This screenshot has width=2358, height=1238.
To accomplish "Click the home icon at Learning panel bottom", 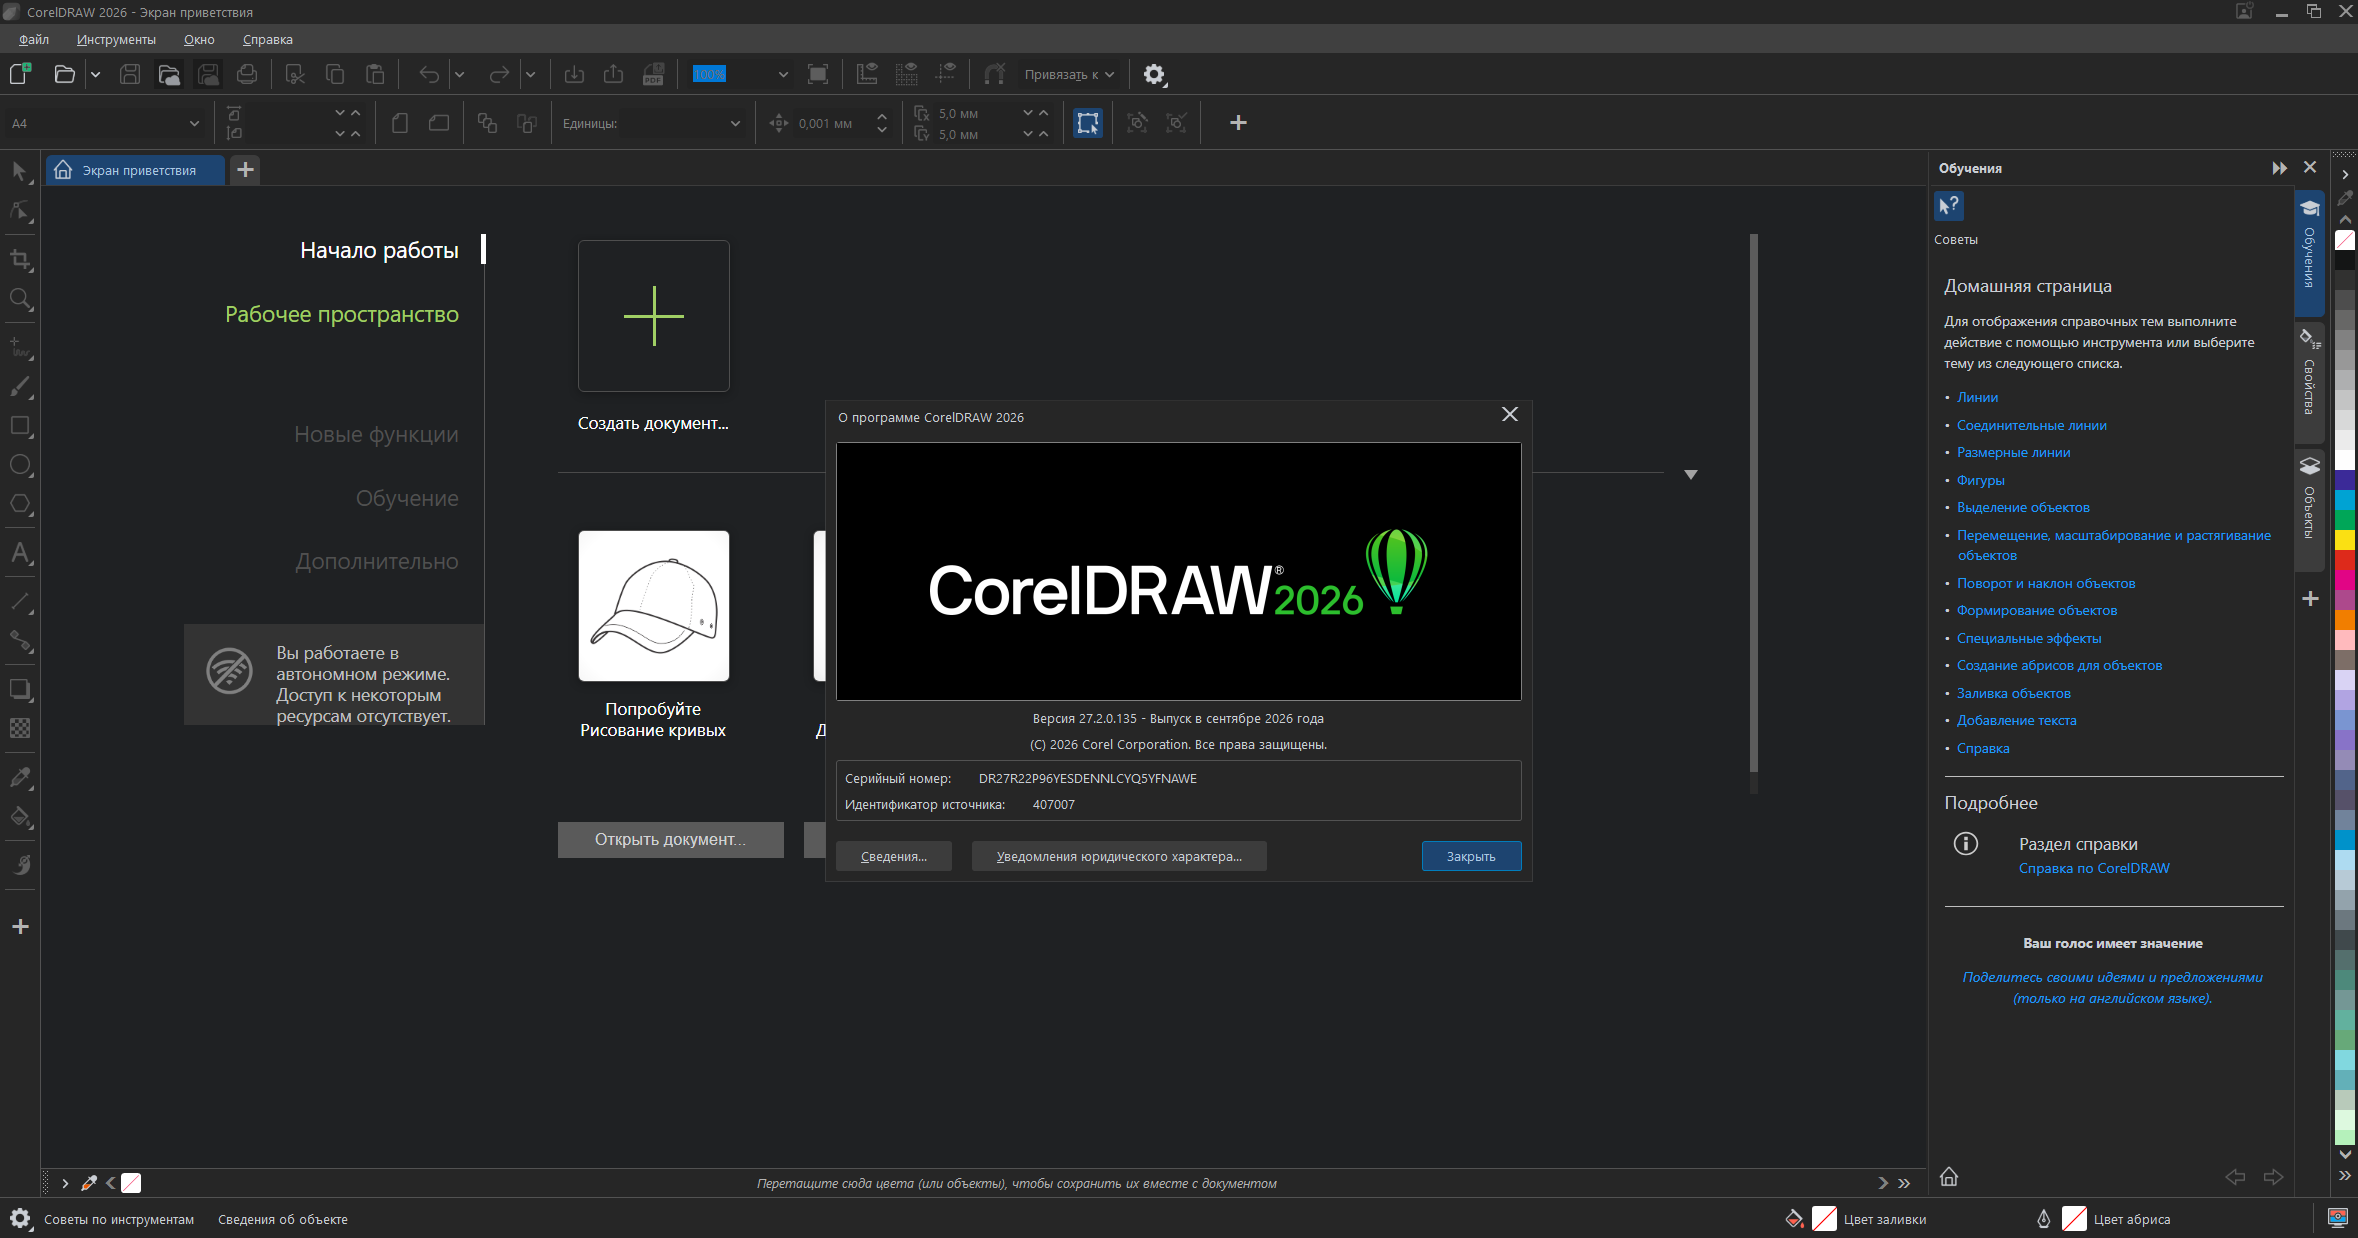I will click(1949, 1177).
